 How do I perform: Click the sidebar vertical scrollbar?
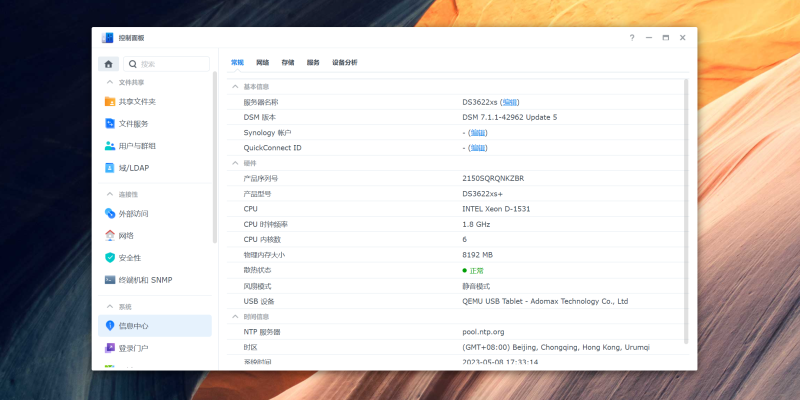click(215, 157)
